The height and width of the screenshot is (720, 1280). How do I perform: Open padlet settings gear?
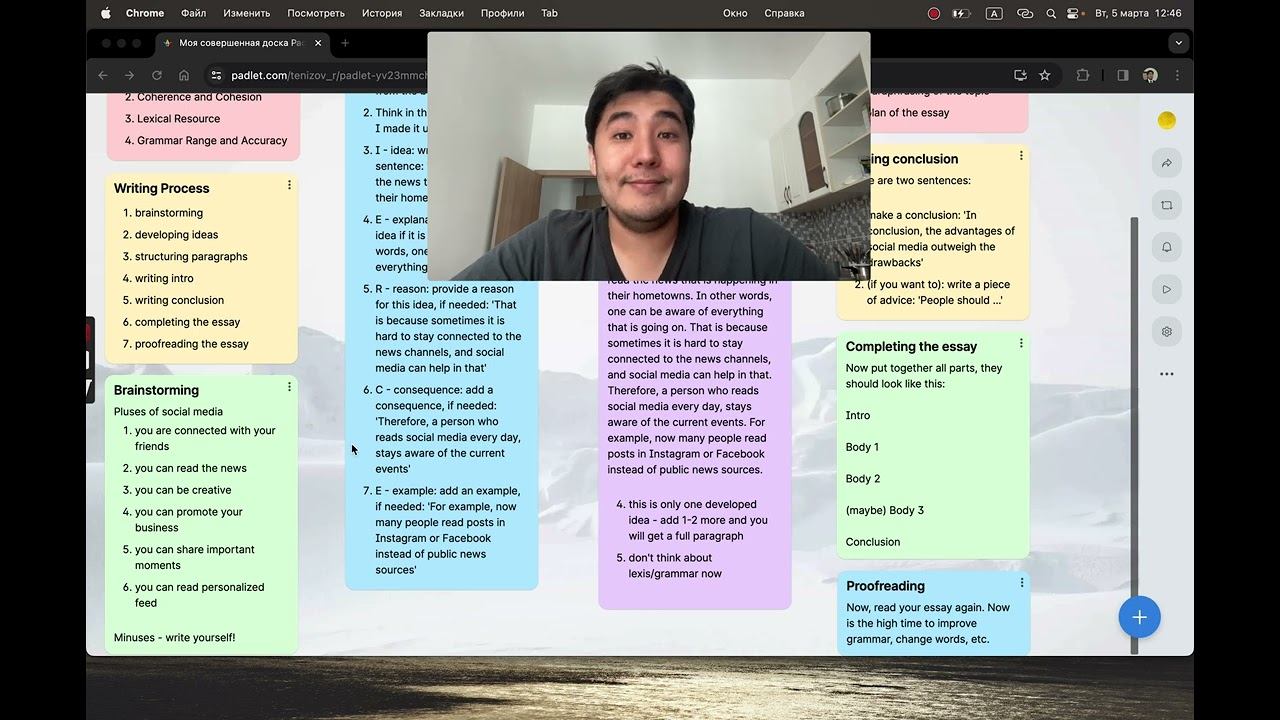point(1166,331)
